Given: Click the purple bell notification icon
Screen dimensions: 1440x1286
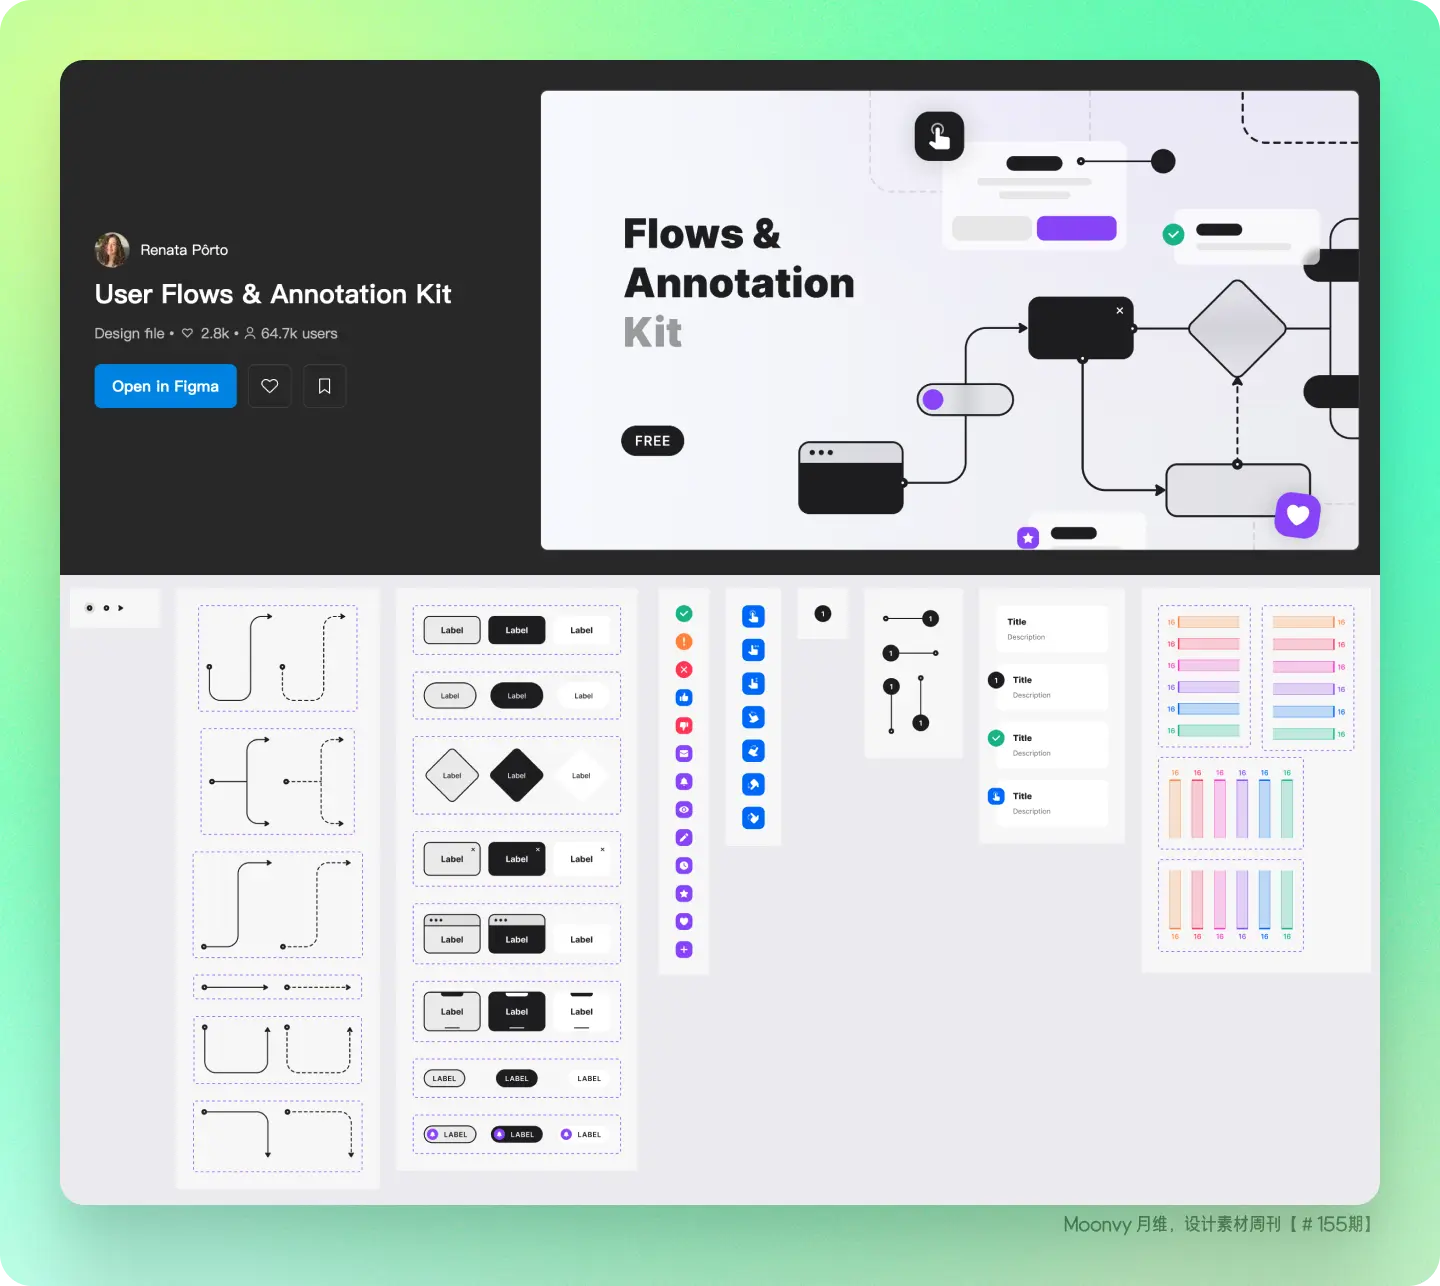Looking at the screenshot, I should (684, 782).
